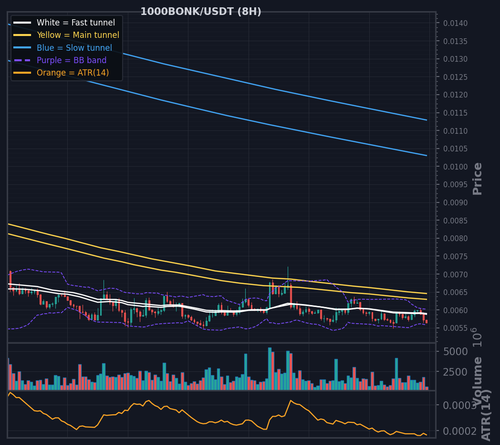Click the vertical 'ATR(14)' axis title
This screenshot has height=445, width=500.
click(x=486, y=415)
